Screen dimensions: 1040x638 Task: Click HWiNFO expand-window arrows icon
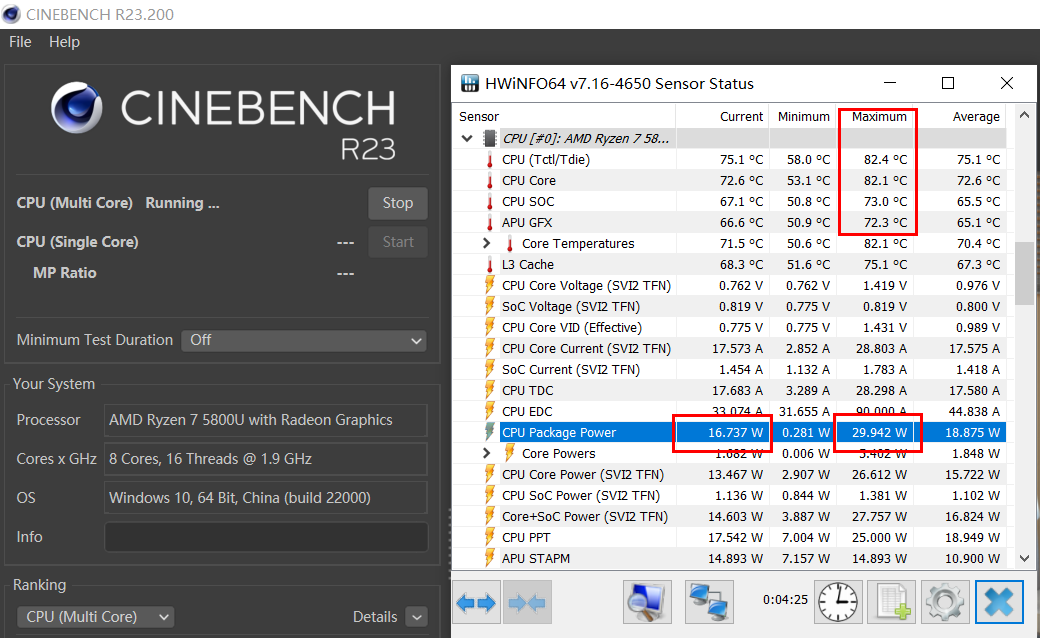[x=476, y=602]
